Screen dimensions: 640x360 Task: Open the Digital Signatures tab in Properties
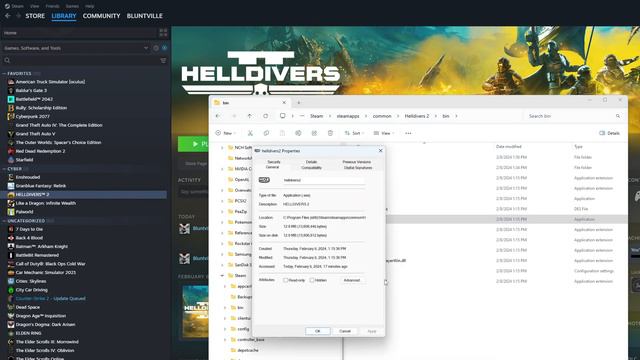[358, 168]
